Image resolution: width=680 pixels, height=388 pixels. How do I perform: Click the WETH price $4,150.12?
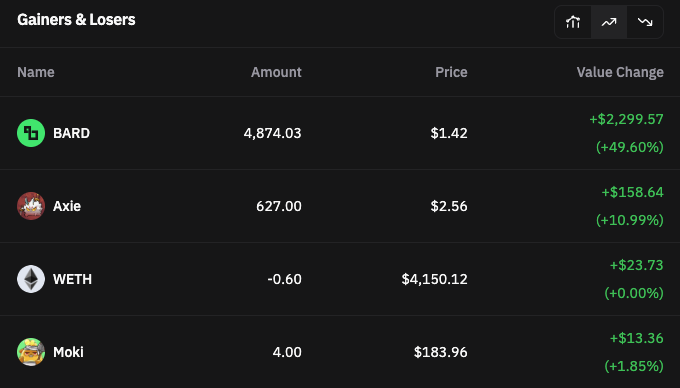tap(435, 279)
